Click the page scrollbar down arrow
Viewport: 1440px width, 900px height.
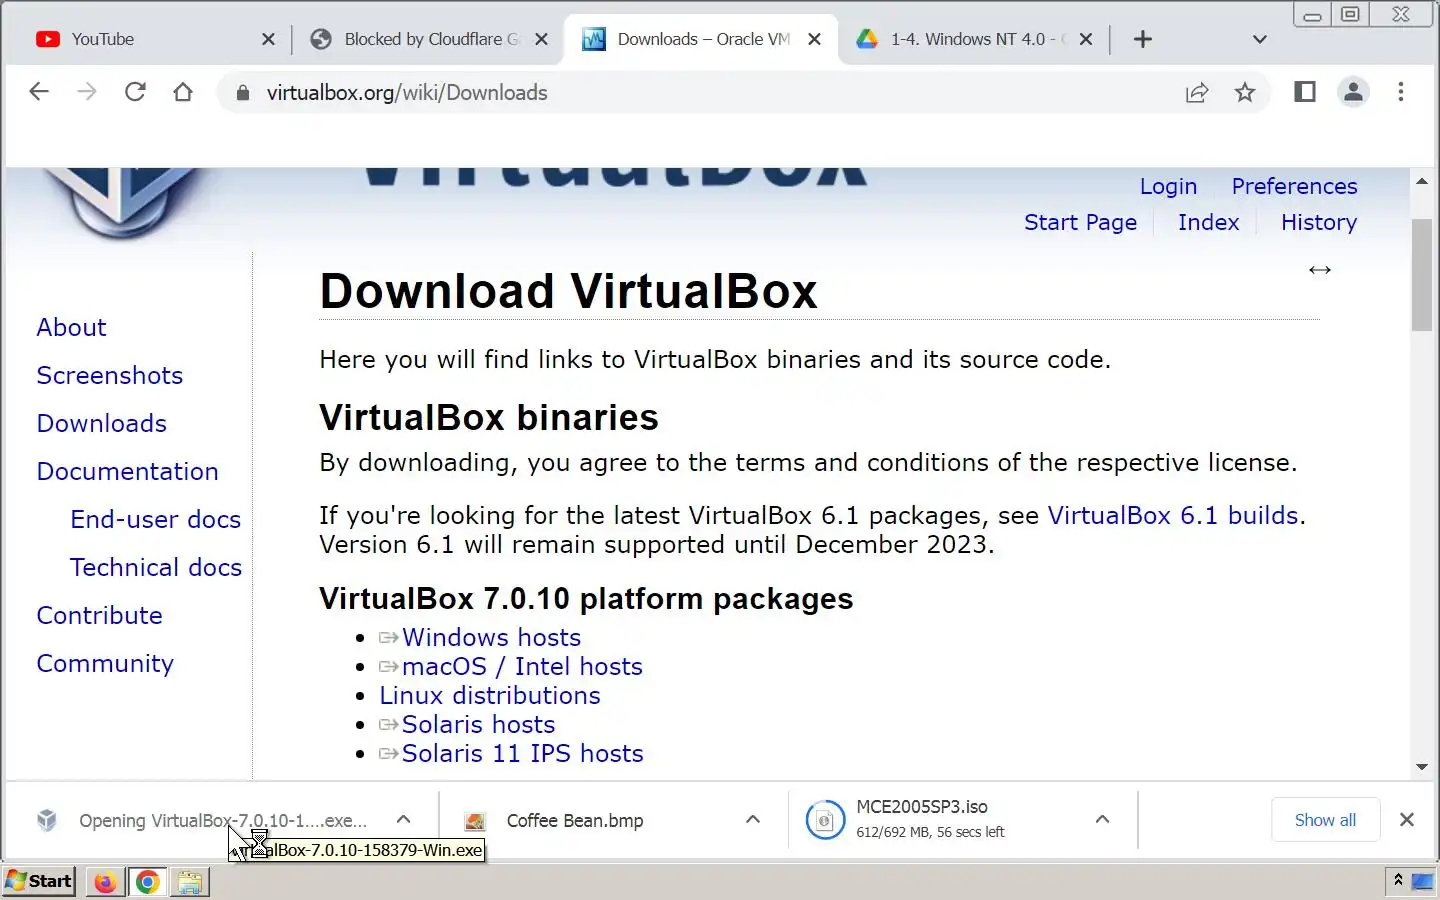point(1422,767)
